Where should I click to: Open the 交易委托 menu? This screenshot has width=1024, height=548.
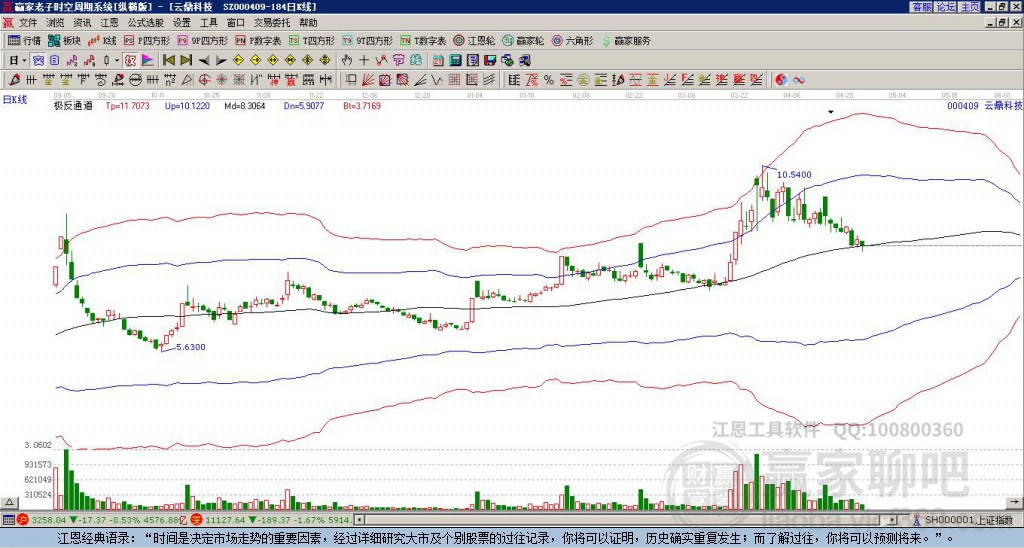point(272,23)
